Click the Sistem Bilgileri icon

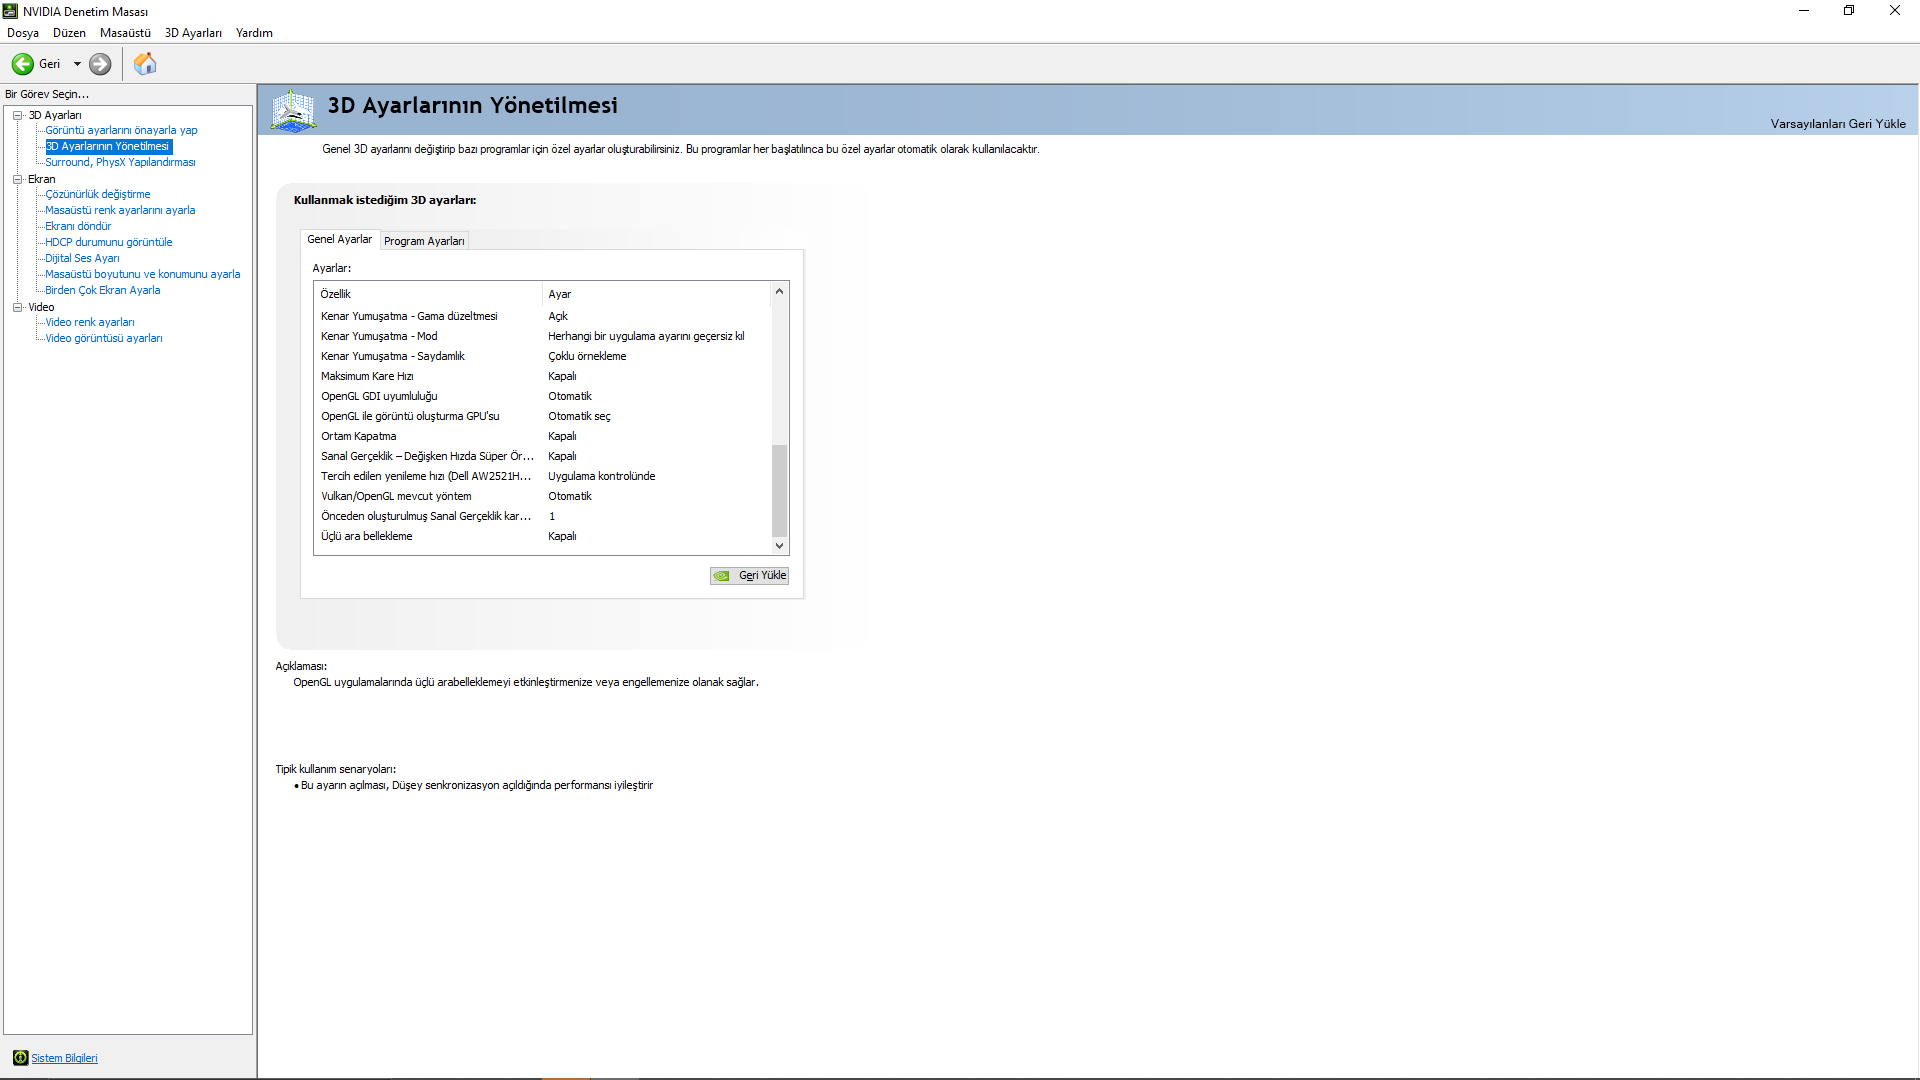[20, 1058]
